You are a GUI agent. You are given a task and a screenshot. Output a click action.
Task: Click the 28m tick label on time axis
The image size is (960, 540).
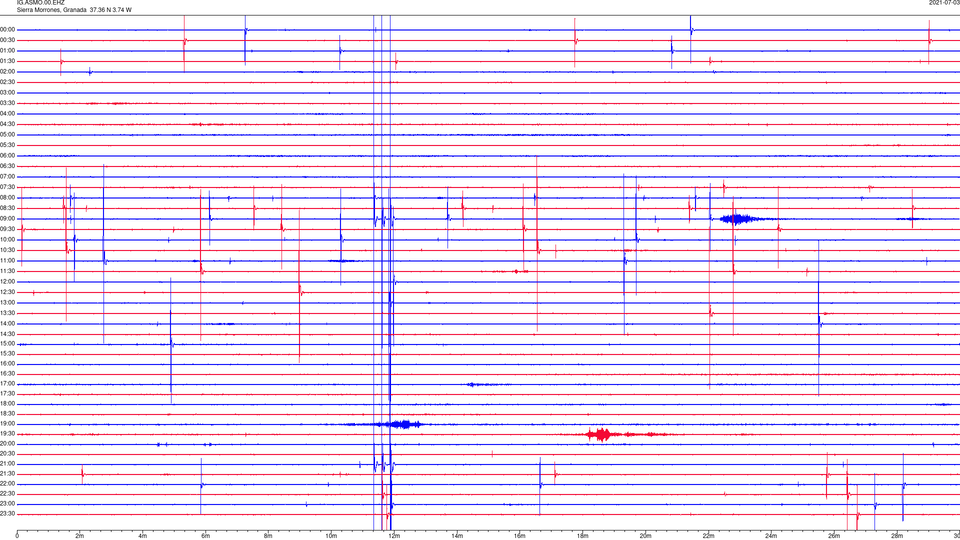pyautogui.click(x=897, y=536)
